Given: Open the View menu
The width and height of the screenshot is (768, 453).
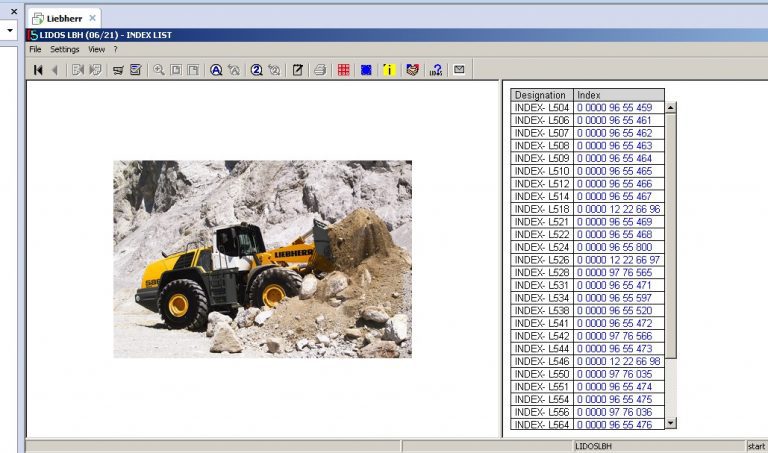Looking at the screenshot, I should [96, 49].
